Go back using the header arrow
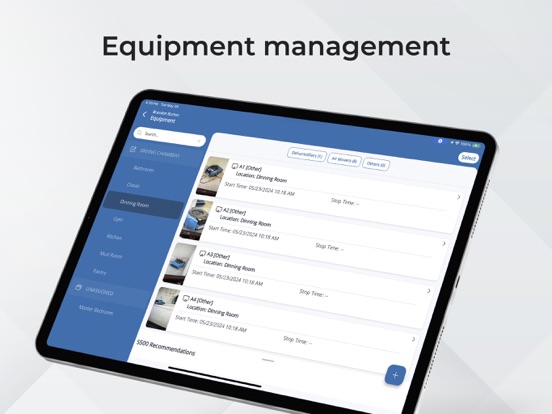Image resolution: width=552 pixels, height=414 pixels. 144,114
